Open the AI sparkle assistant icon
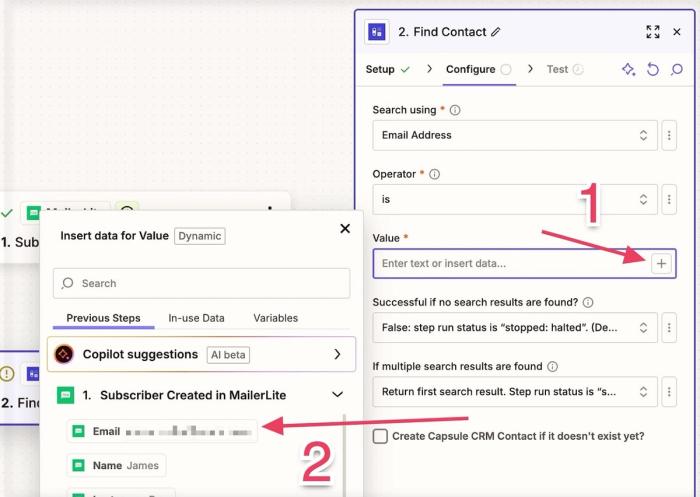The image size is (700, 497). tap(629, 69)
